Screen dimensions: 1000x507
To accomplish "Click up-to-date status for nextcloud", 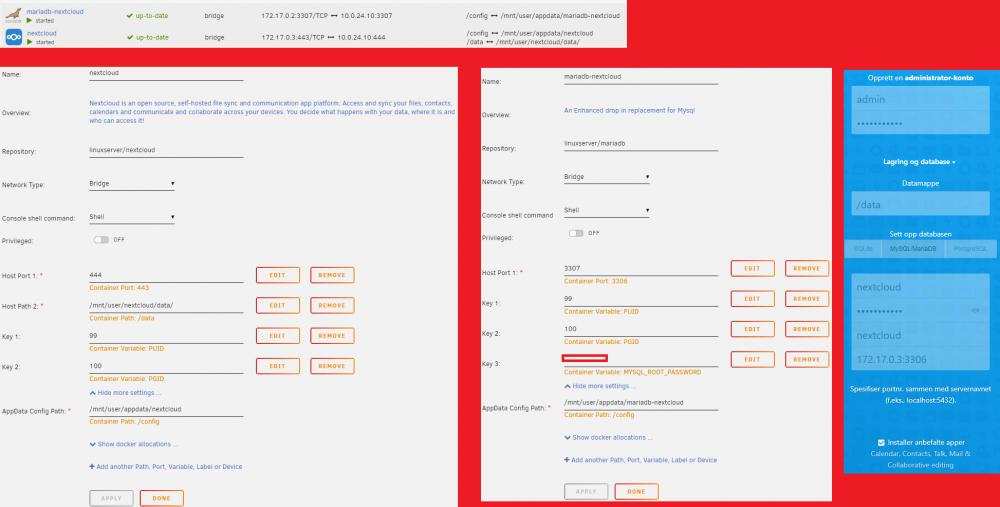I will [x=147, y=37].
